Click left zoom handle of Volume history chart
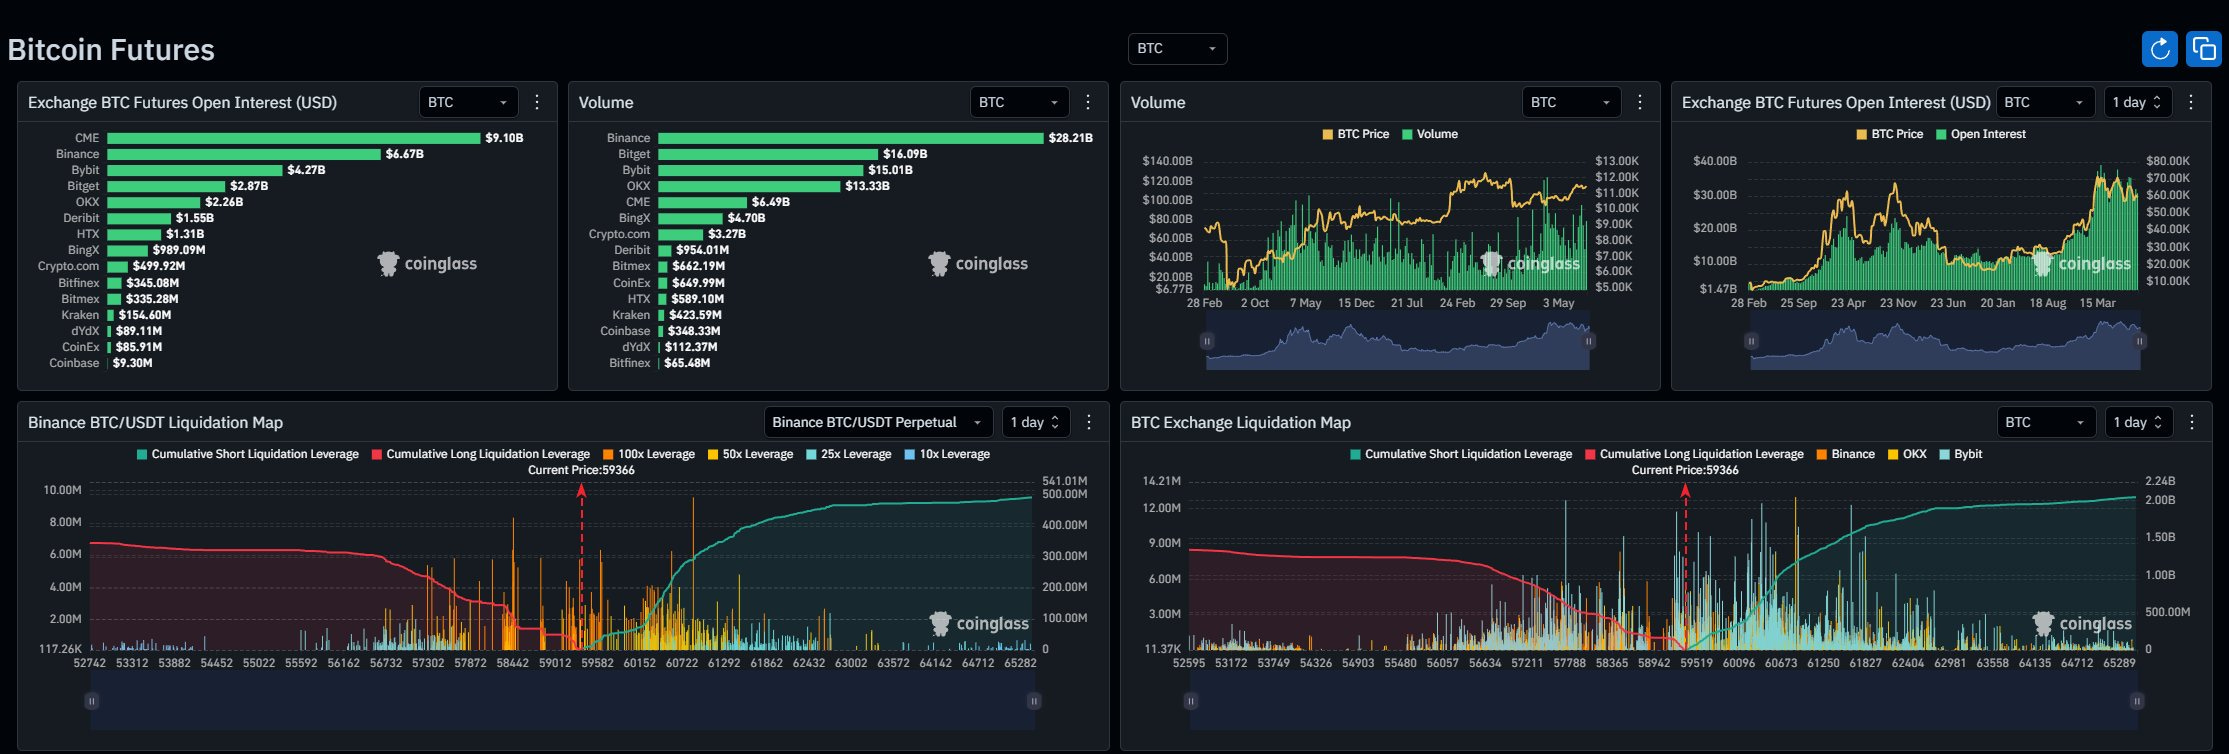This screenshot has width=2229, height=754. click(1207, 341)
